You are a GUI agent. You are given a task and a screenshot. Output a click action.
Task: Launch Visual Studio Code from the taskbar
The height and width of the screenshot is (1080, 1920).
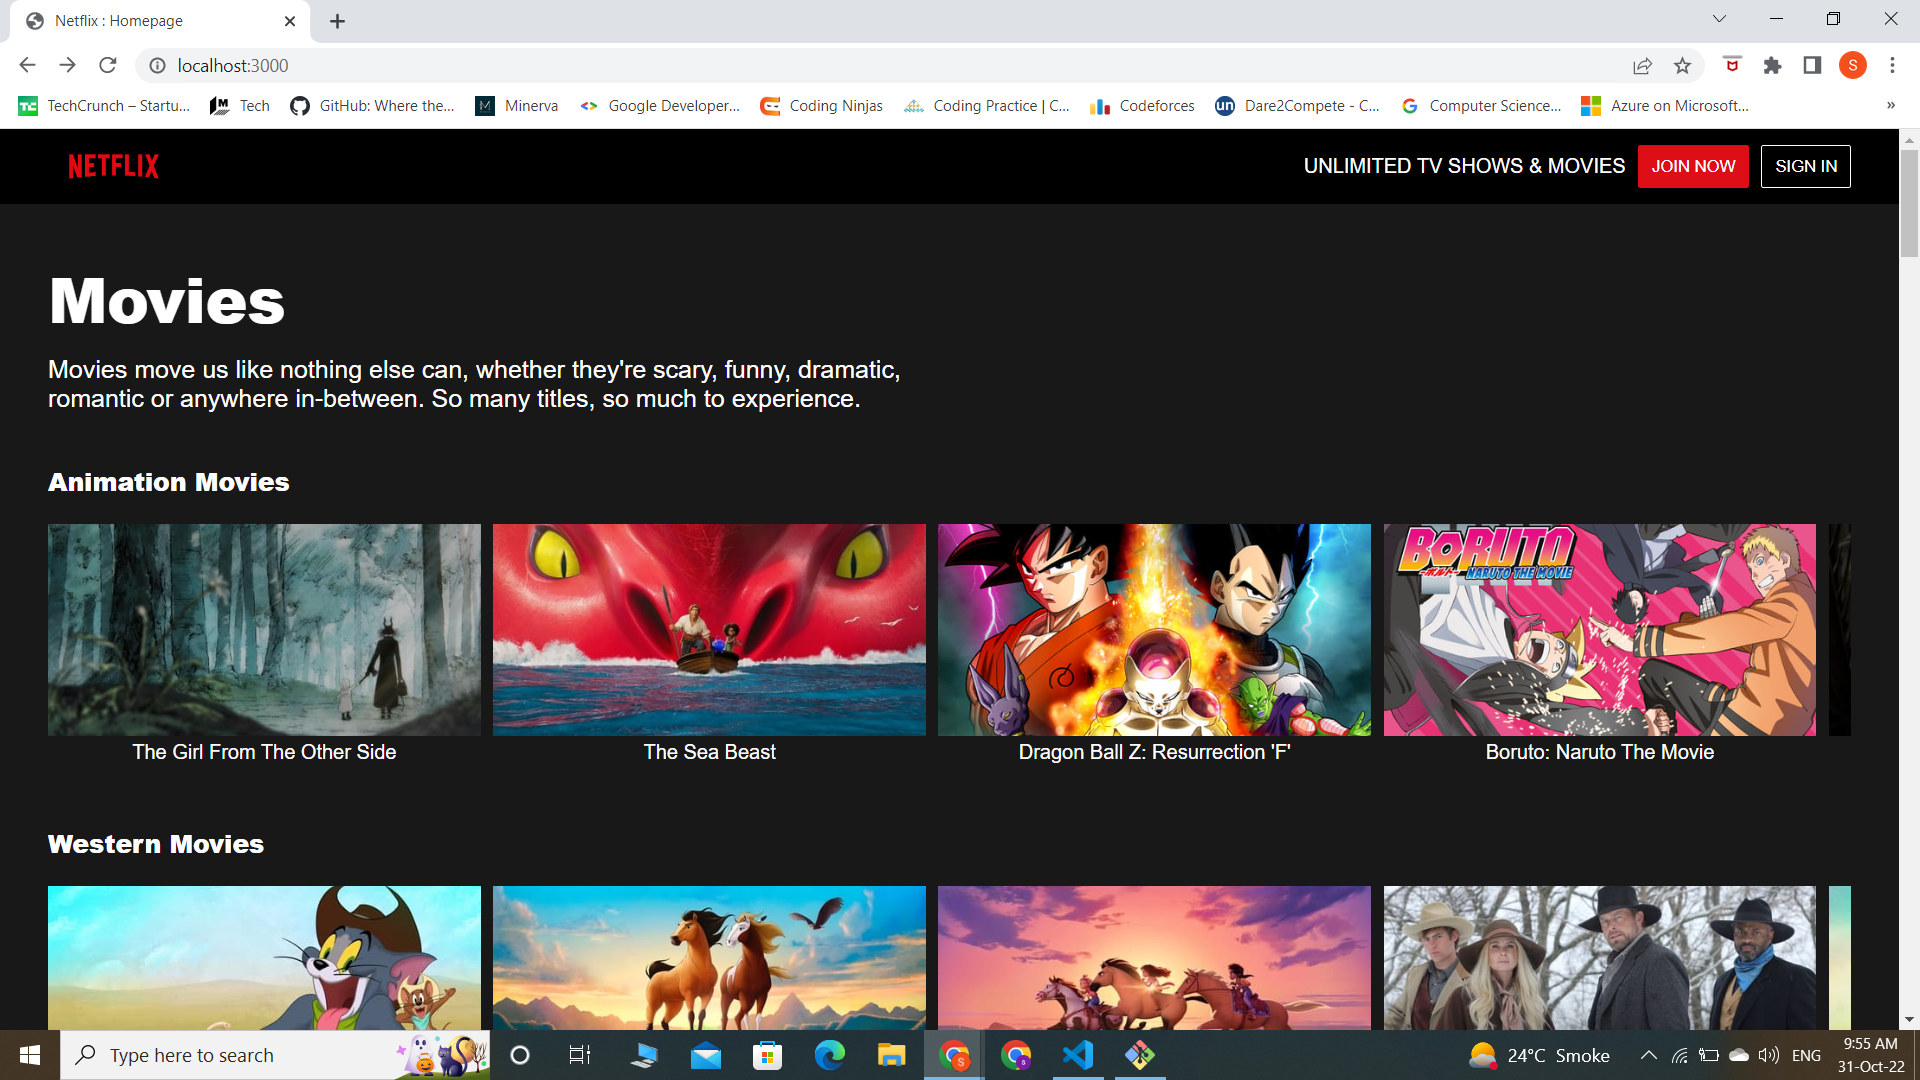pos(1076,1055)
